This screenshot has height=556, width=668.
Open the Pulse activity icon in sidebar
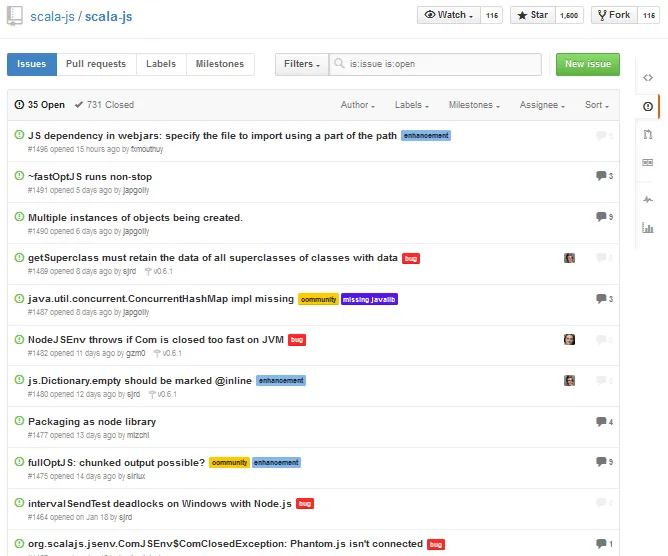pos(648,199)
